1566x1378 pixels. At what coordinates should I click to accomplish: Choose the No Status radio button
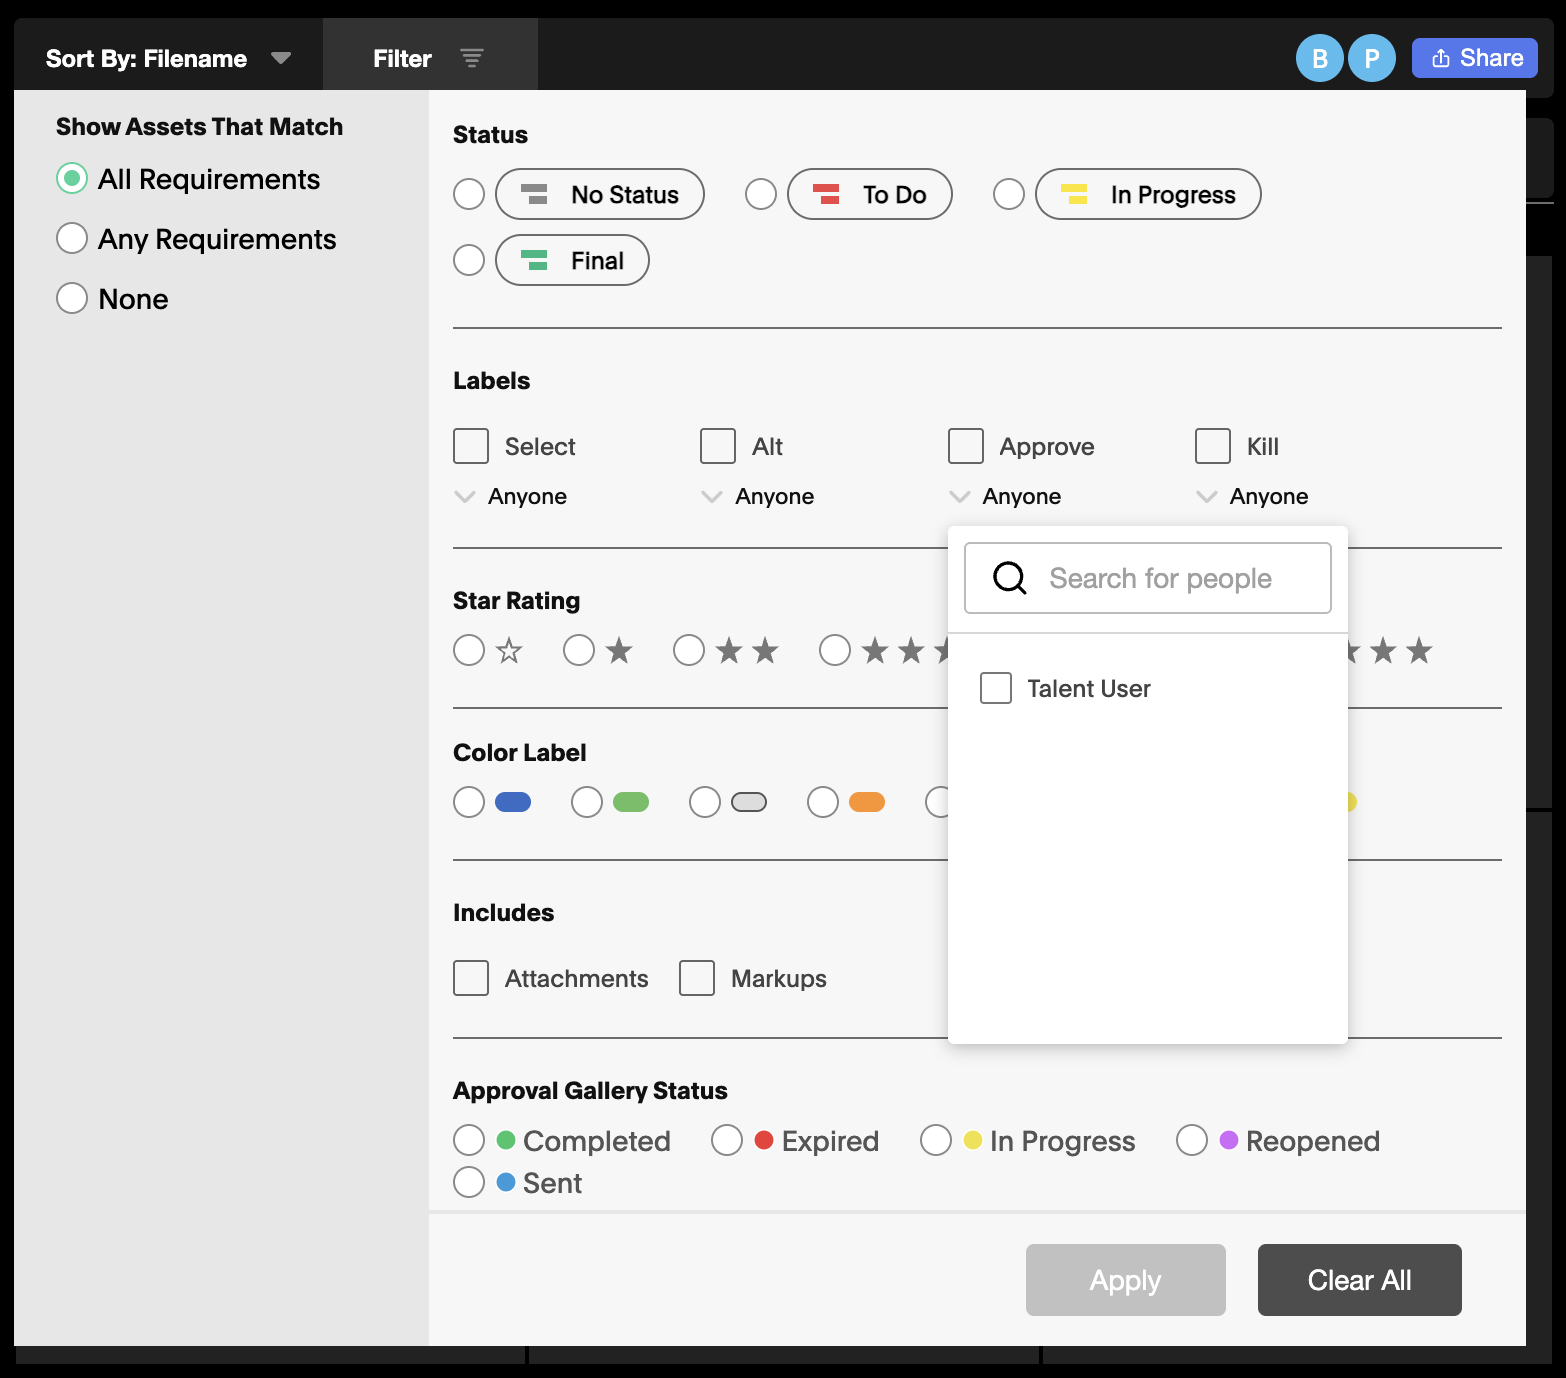(x=469, y=194)
